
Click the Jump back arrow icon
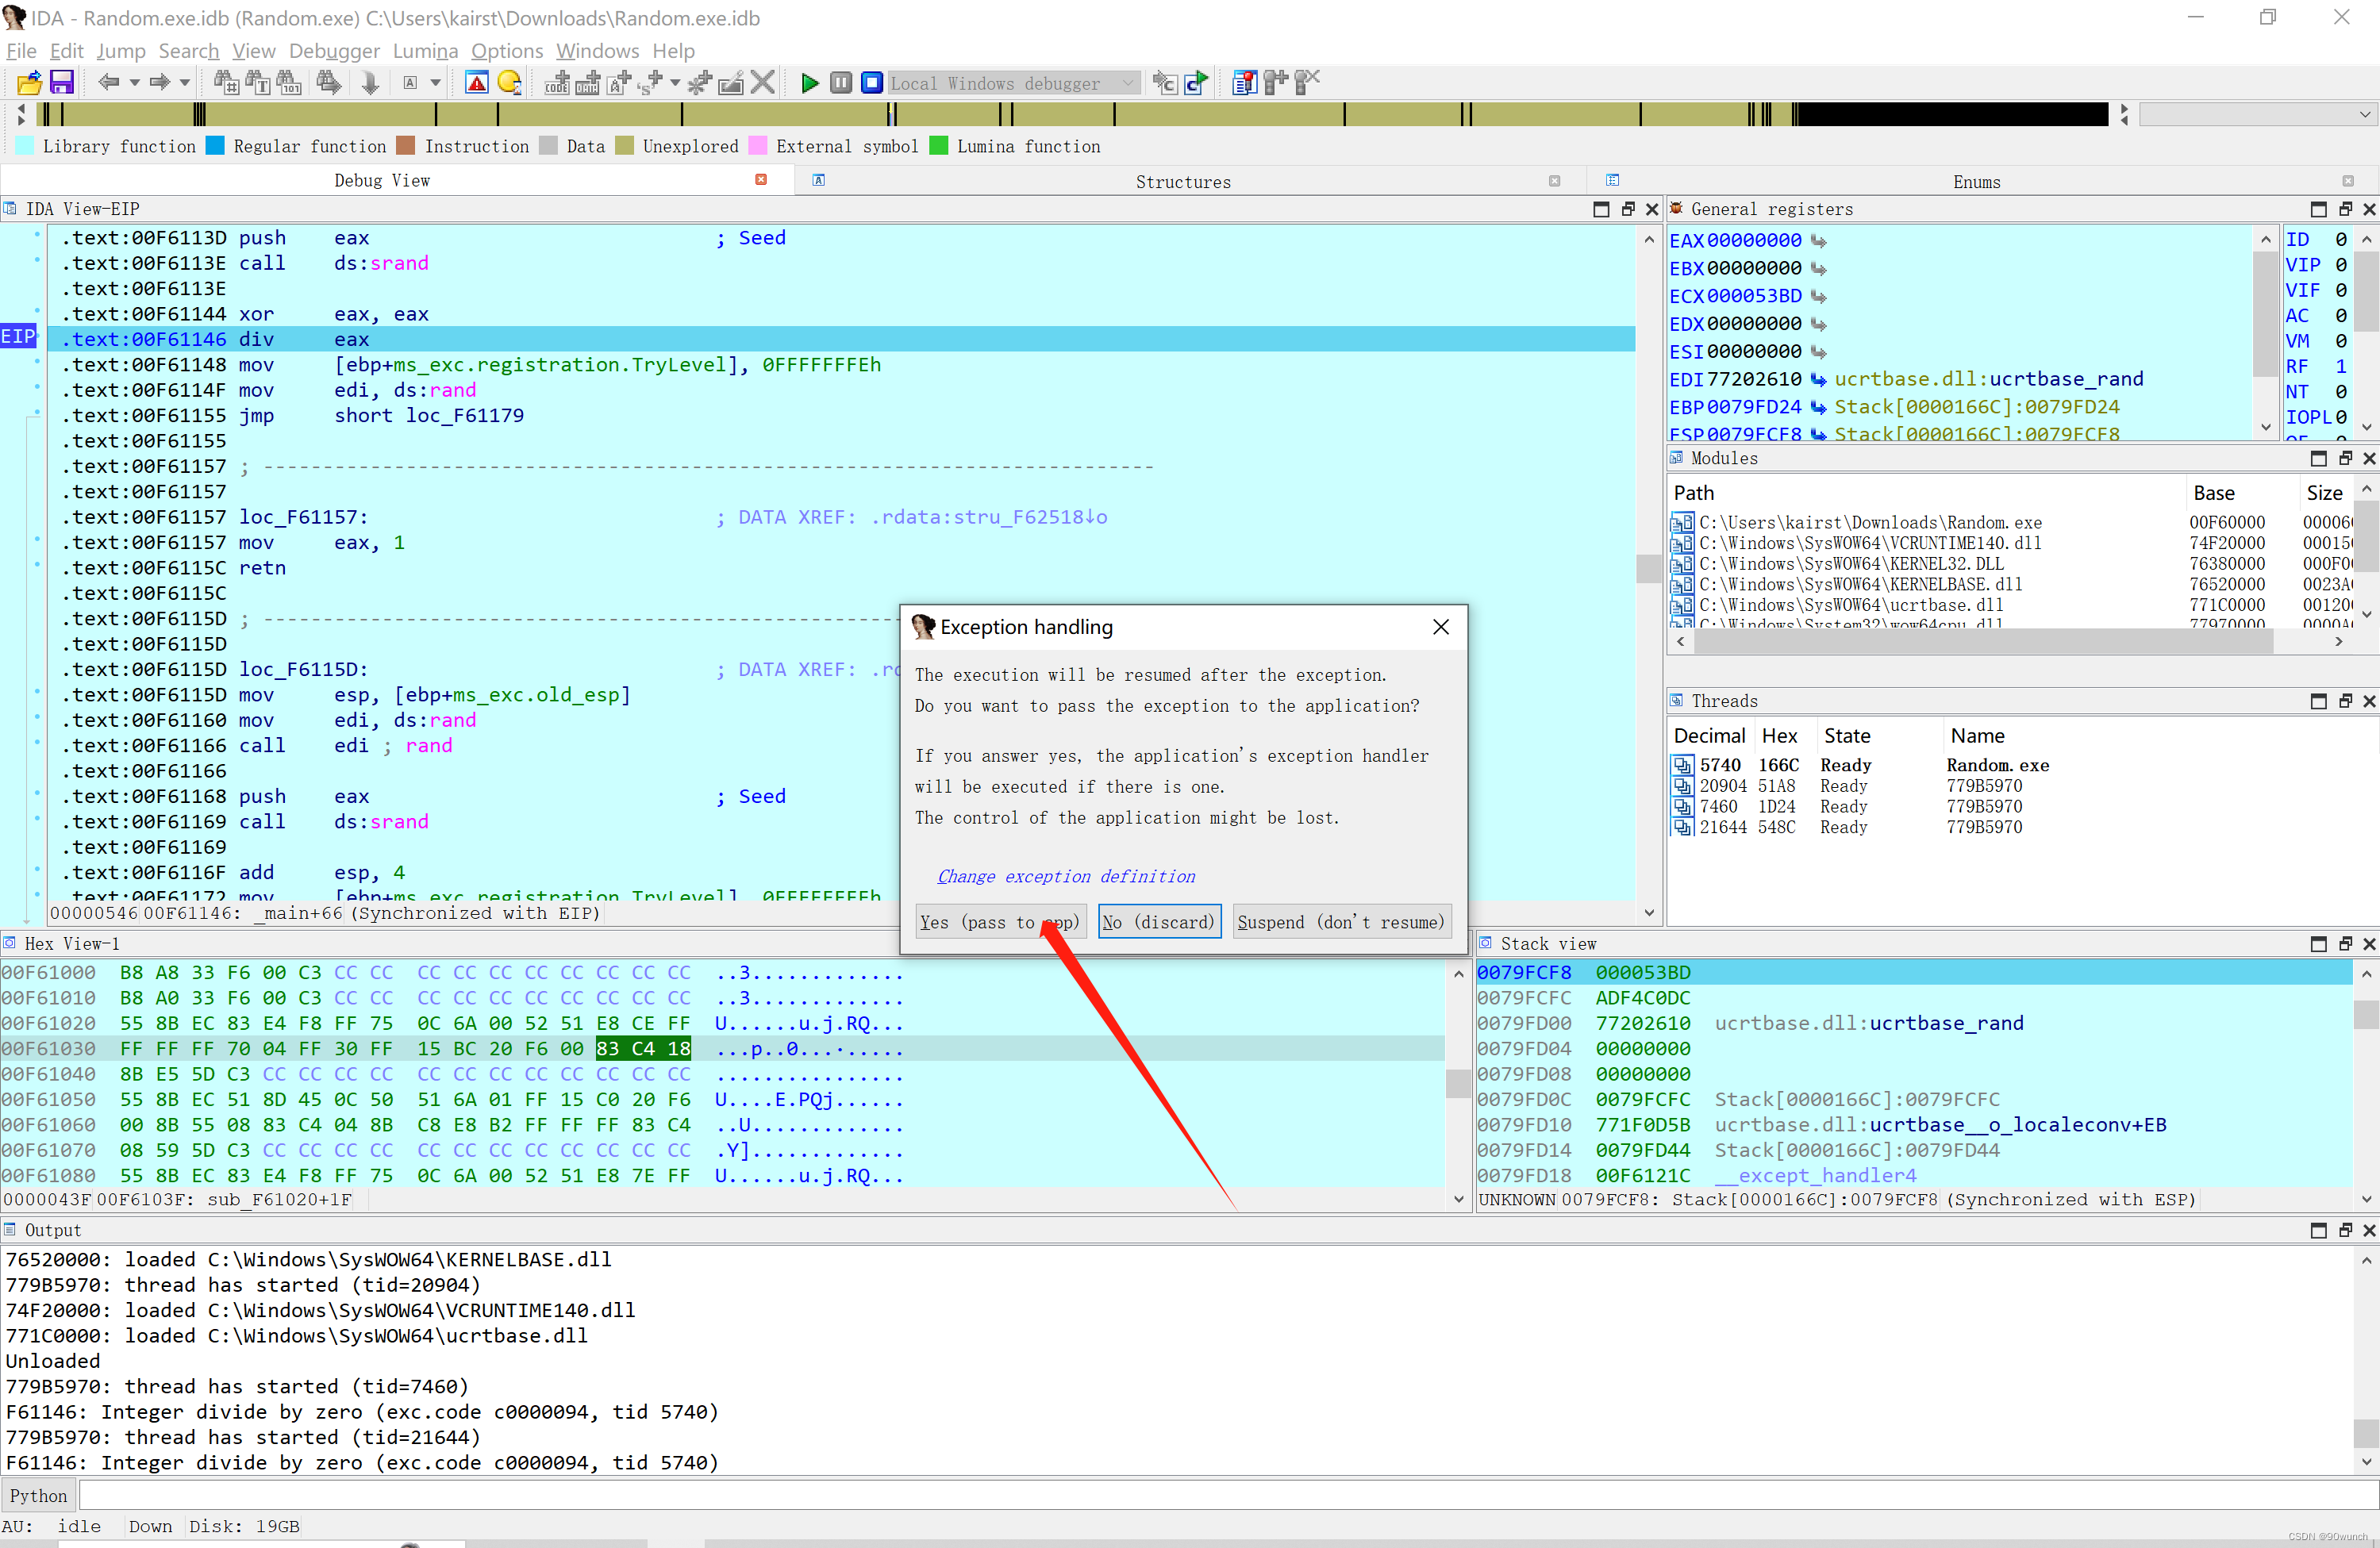[108, 83]
